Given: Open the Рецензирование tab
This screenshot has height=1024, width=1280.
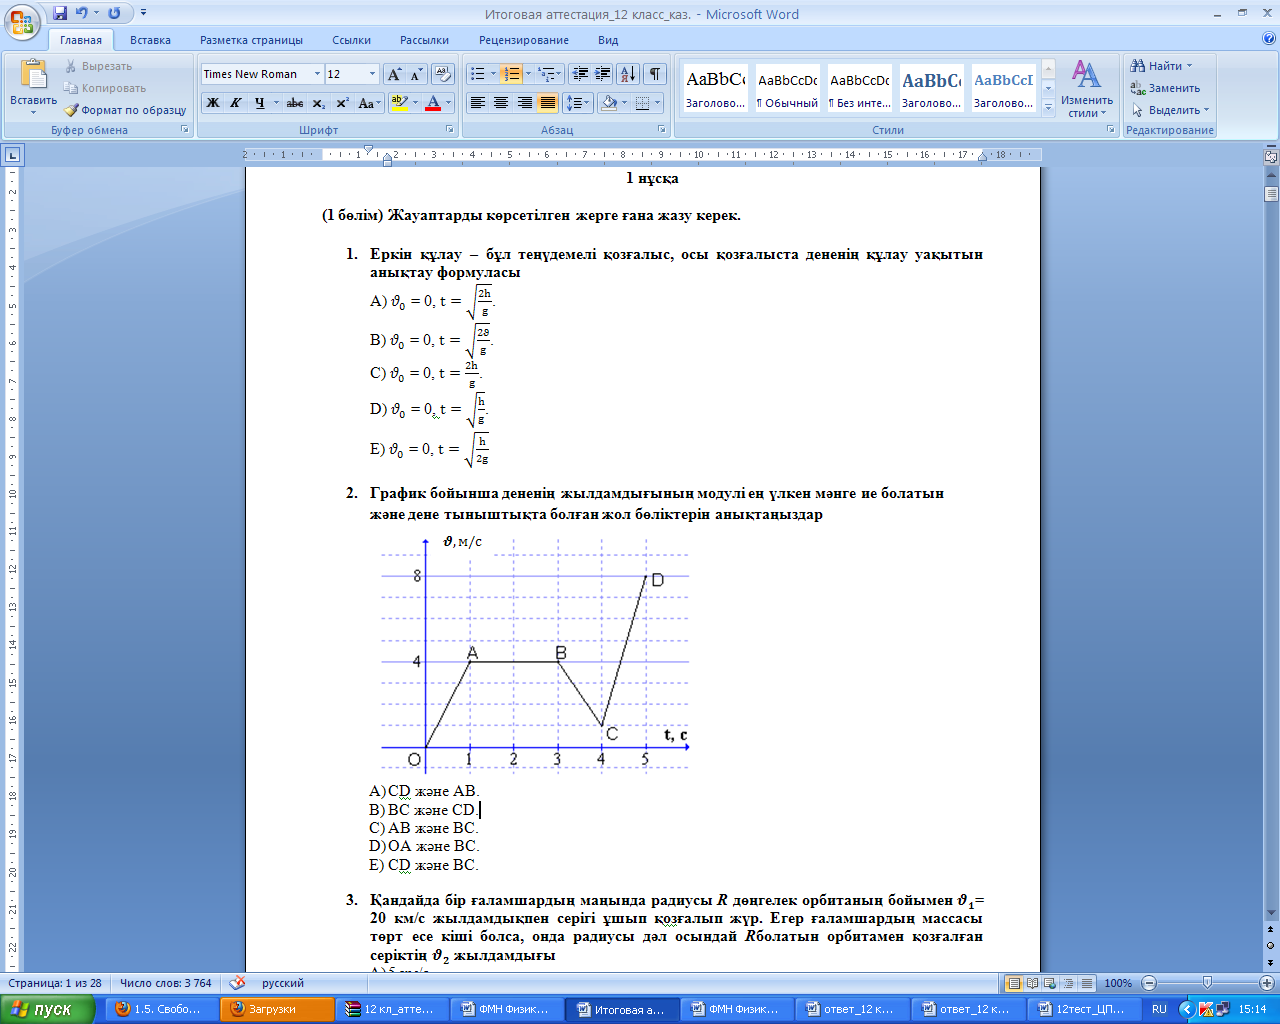Looking at the screenshot, I should pos(524,40).
